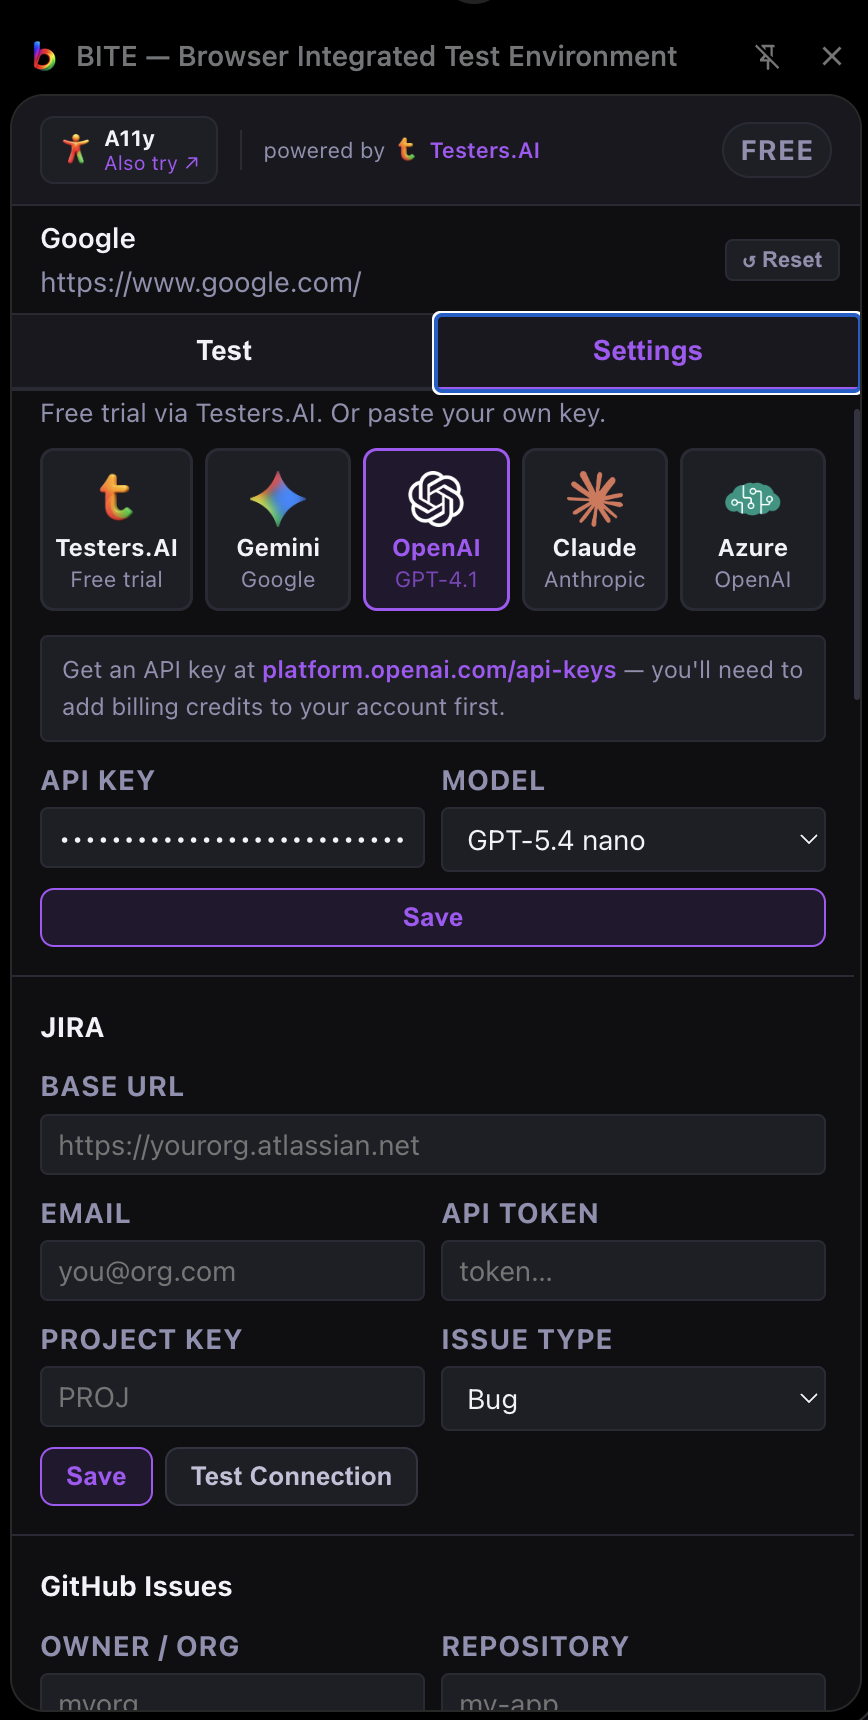Screen dimensions: 868x1720
Task: Click the Reset button
Action: click(782, 259)
